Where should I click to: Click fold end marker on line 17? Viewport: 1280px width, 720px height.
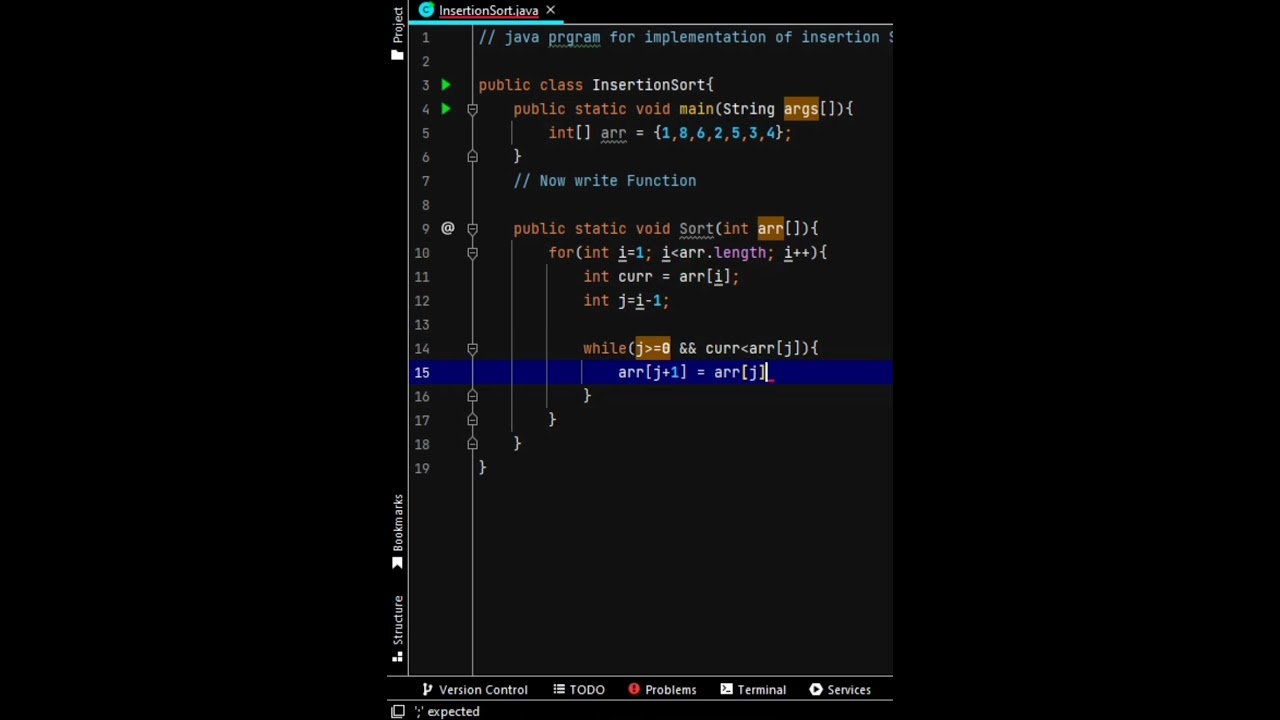point(472,421)
